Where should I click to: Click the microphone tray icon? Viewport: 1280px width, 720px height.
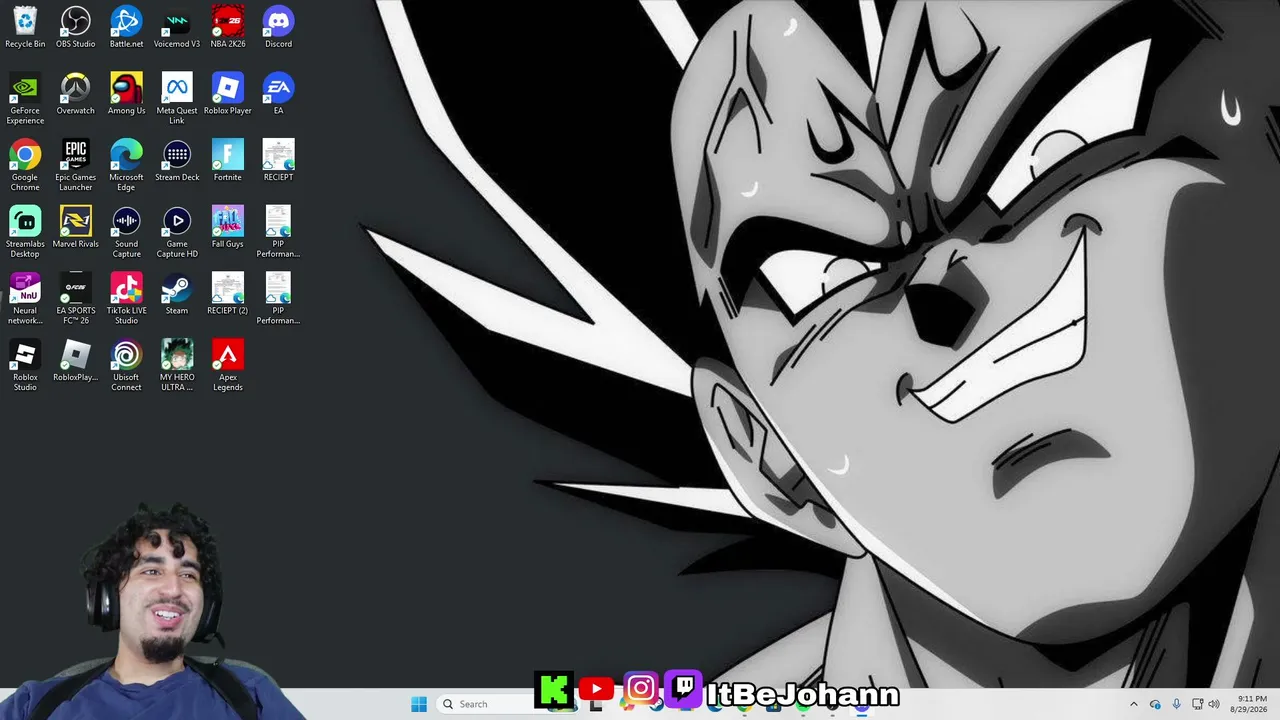pyautogui.click(x=1176, y=704)
